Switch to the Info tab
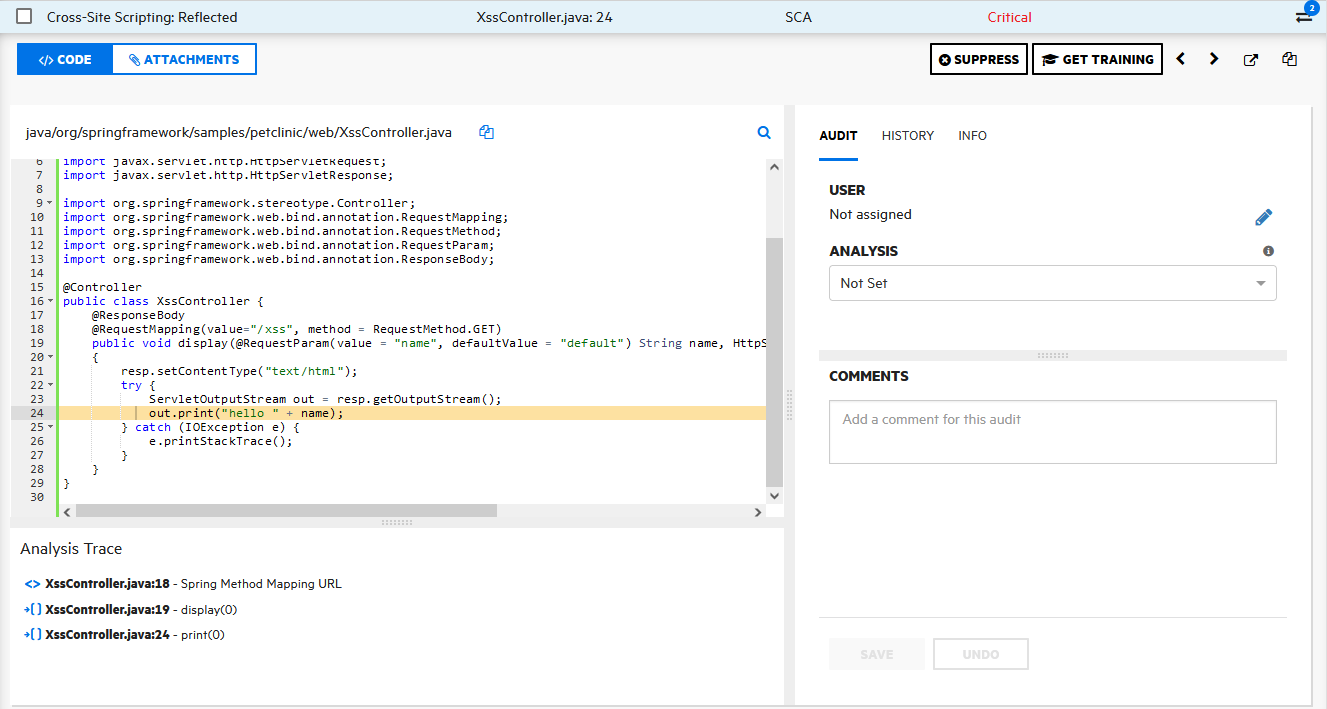The height and width of the screenshot is (709, 1327). tap(972, 136)
